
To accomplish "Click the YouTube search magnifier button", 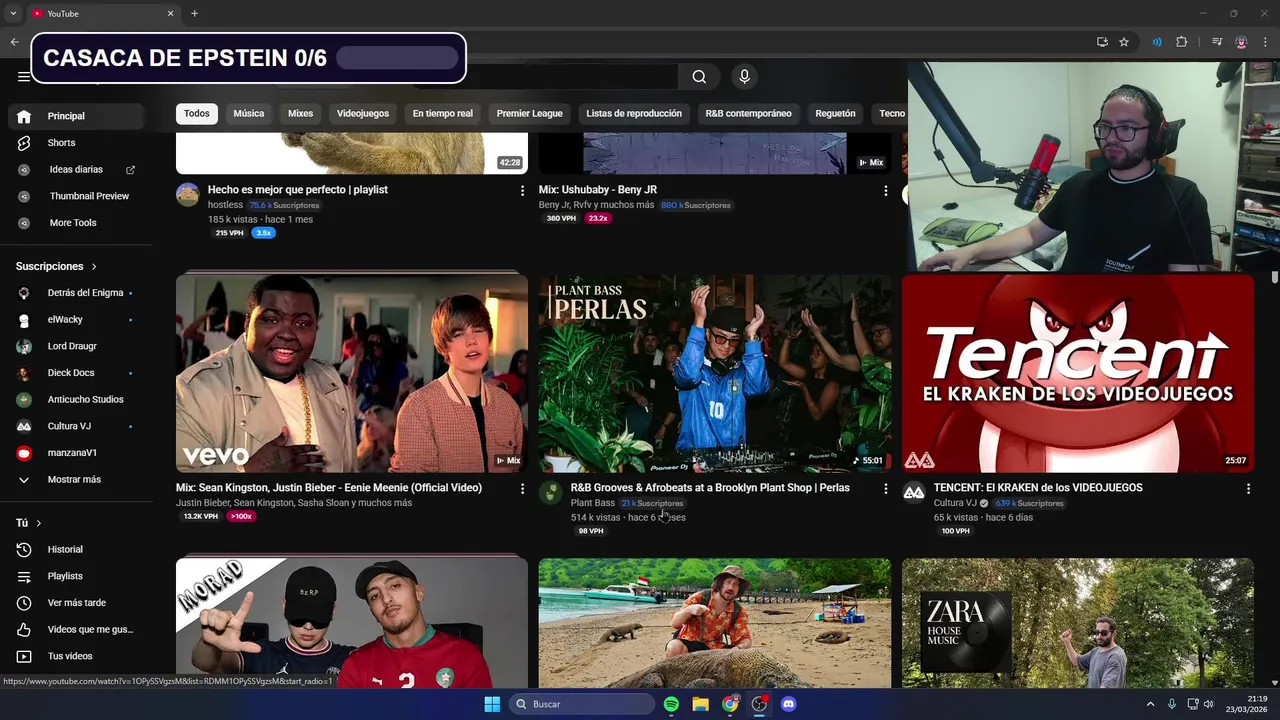I will [x=699, y=77].
